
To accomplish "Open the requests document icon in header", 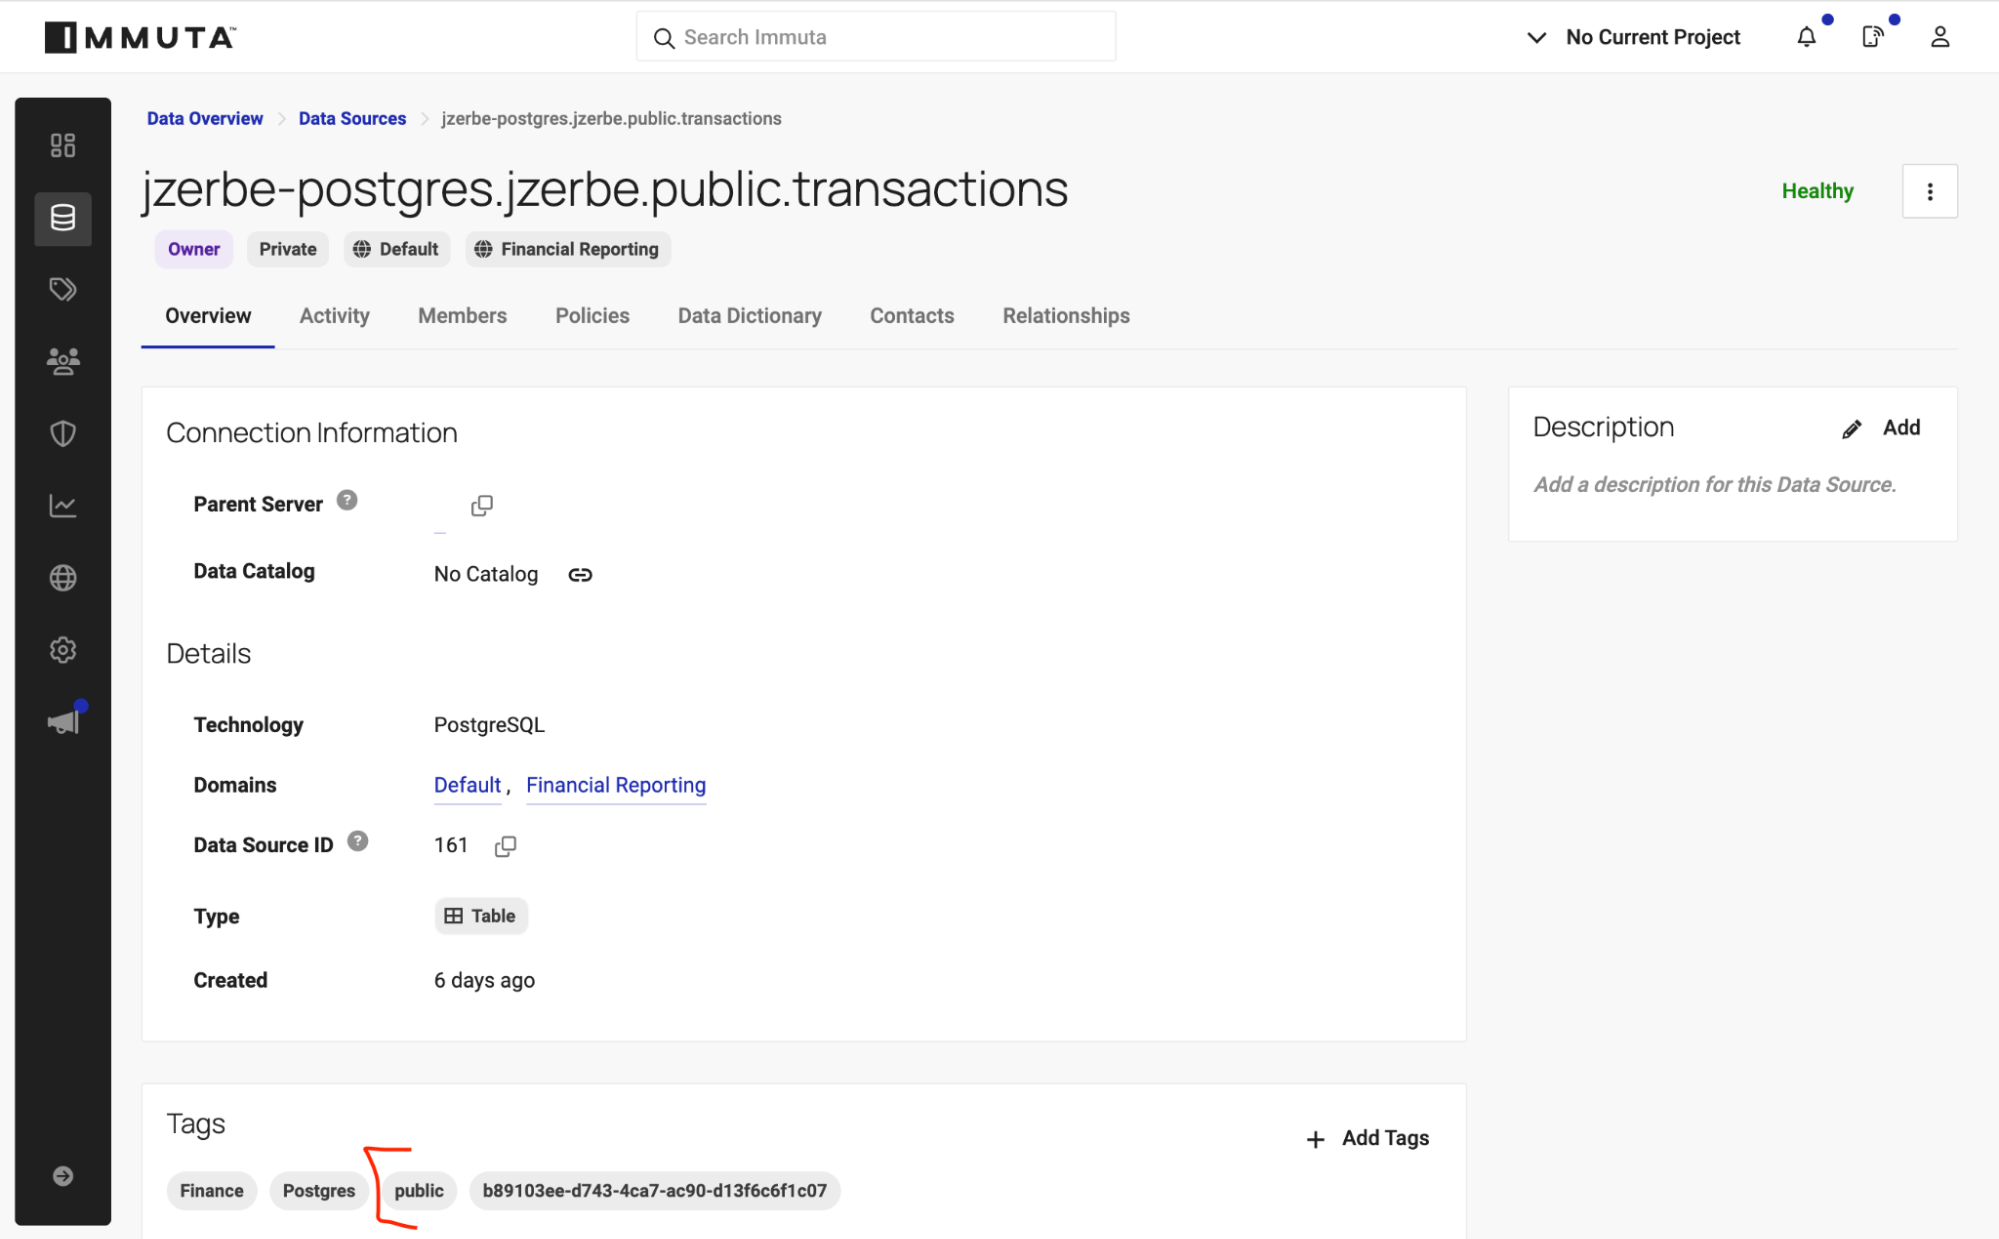I will point(1872,37).
